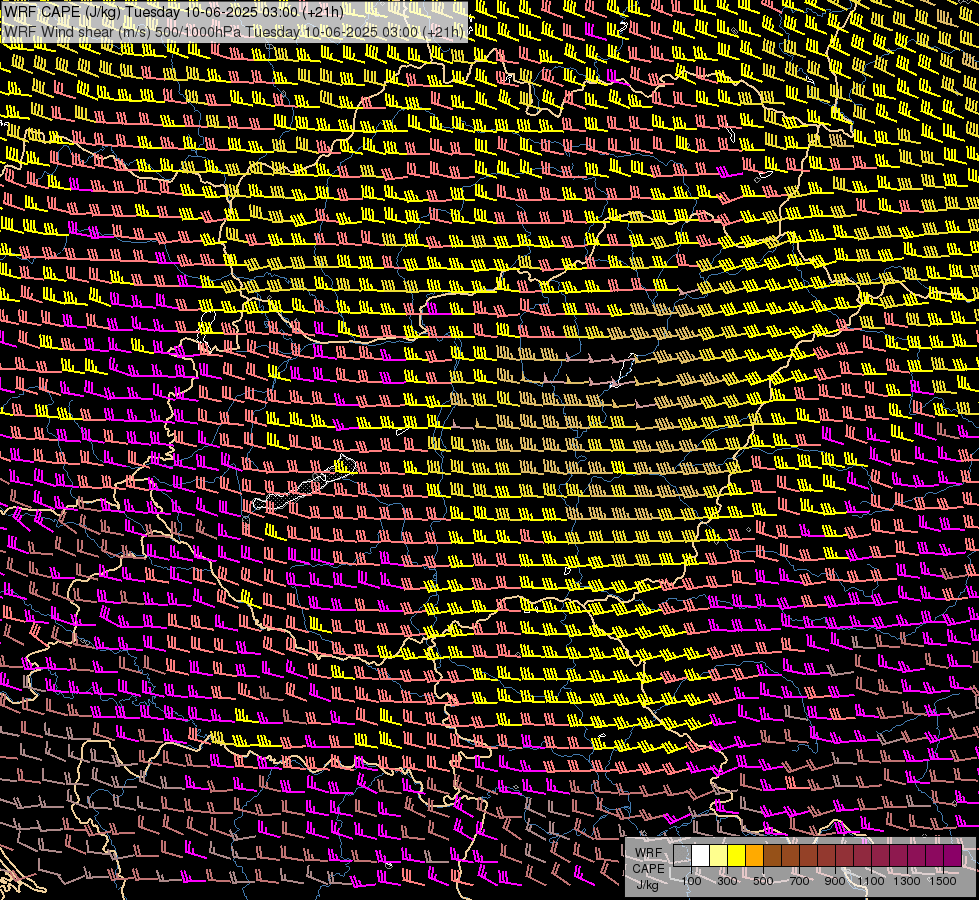The width and height of the screenshot is (979, 900).
Task: Click the 300 legend tick label
Action: tap(727, 881)
